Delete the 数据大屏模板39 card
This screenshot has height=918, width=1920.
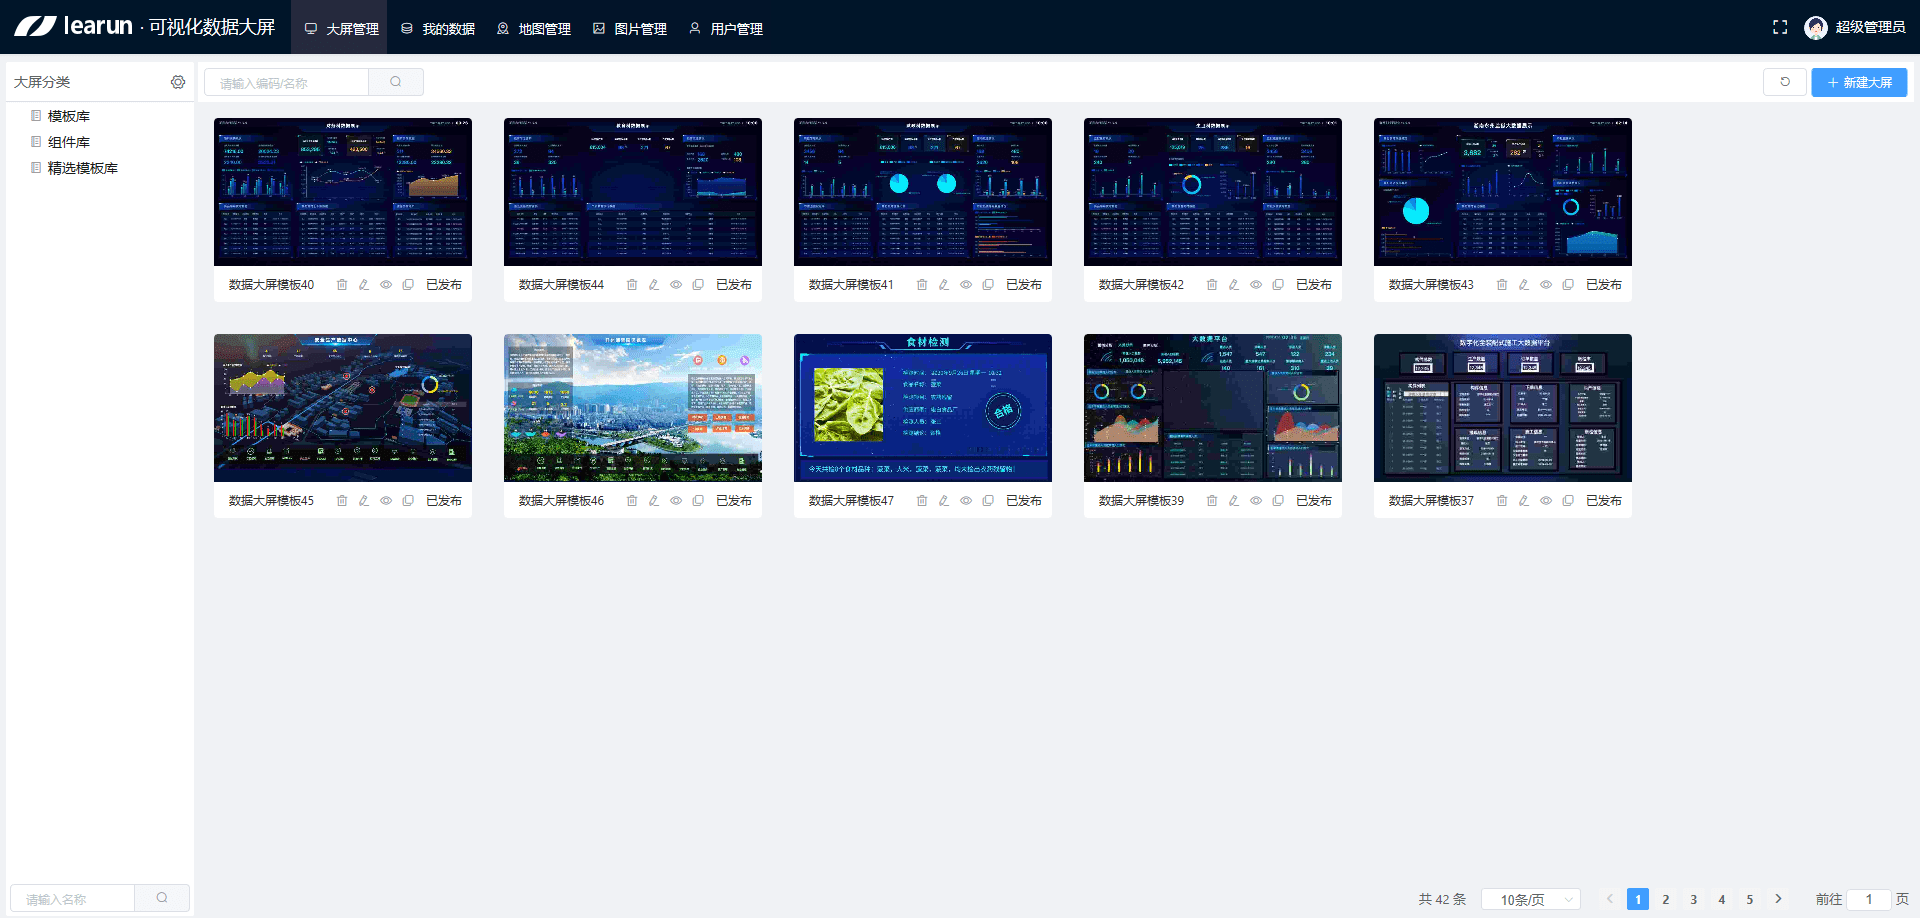pos(1212,501)
